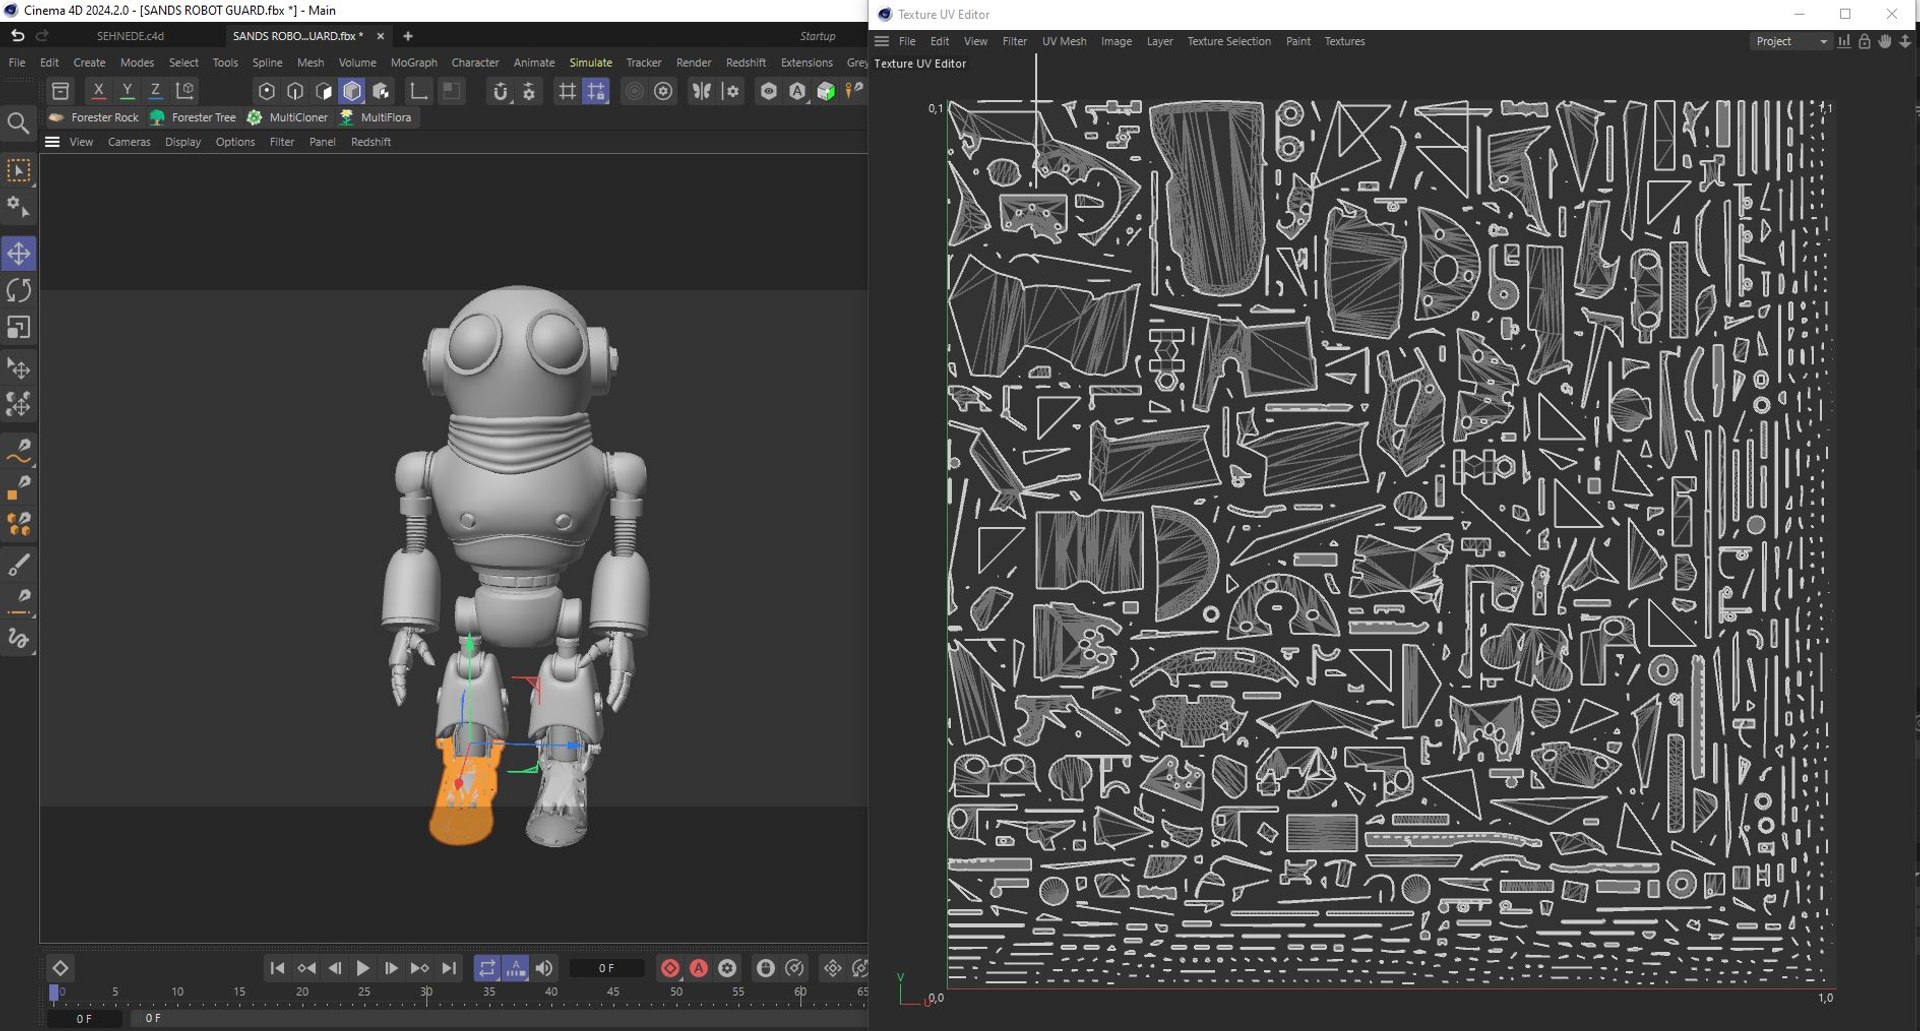This screenshot has height=1031, width=1920.
Task: Close the SANDS ROBO...UARD.fbx tab
Action: (380, 36)
